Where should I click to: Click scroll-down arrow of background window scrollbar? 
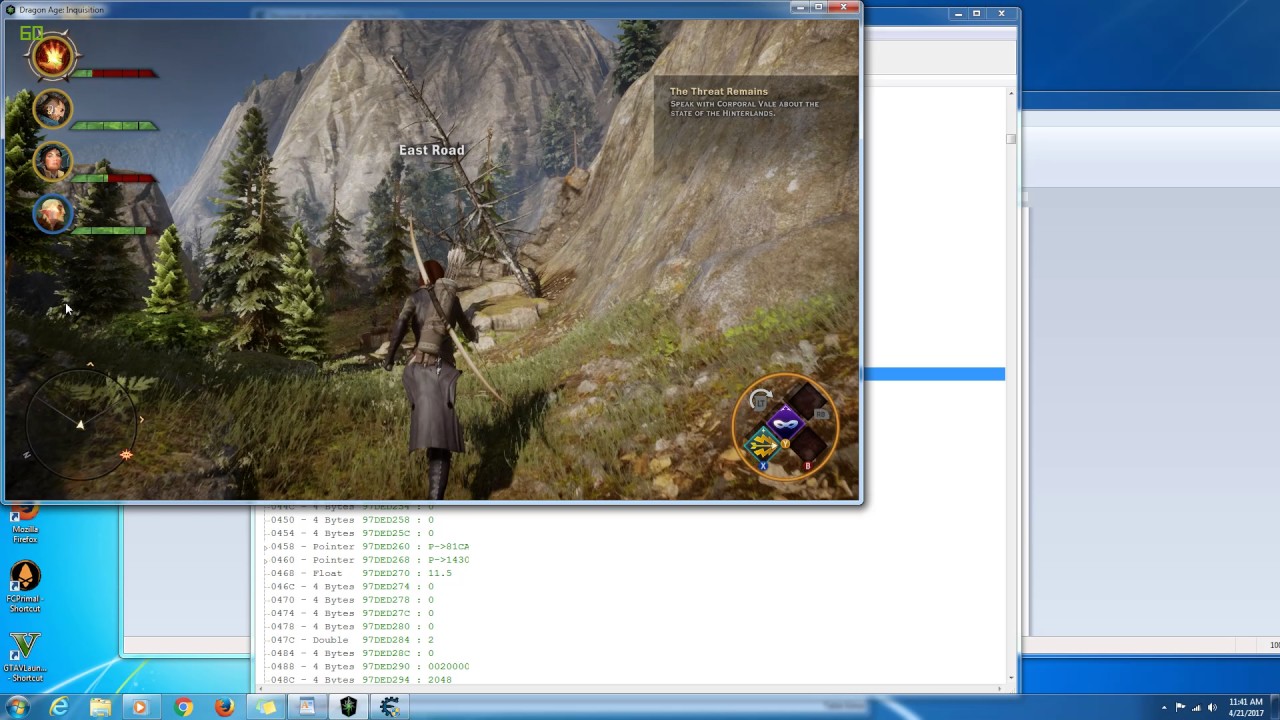[1011, 677]
